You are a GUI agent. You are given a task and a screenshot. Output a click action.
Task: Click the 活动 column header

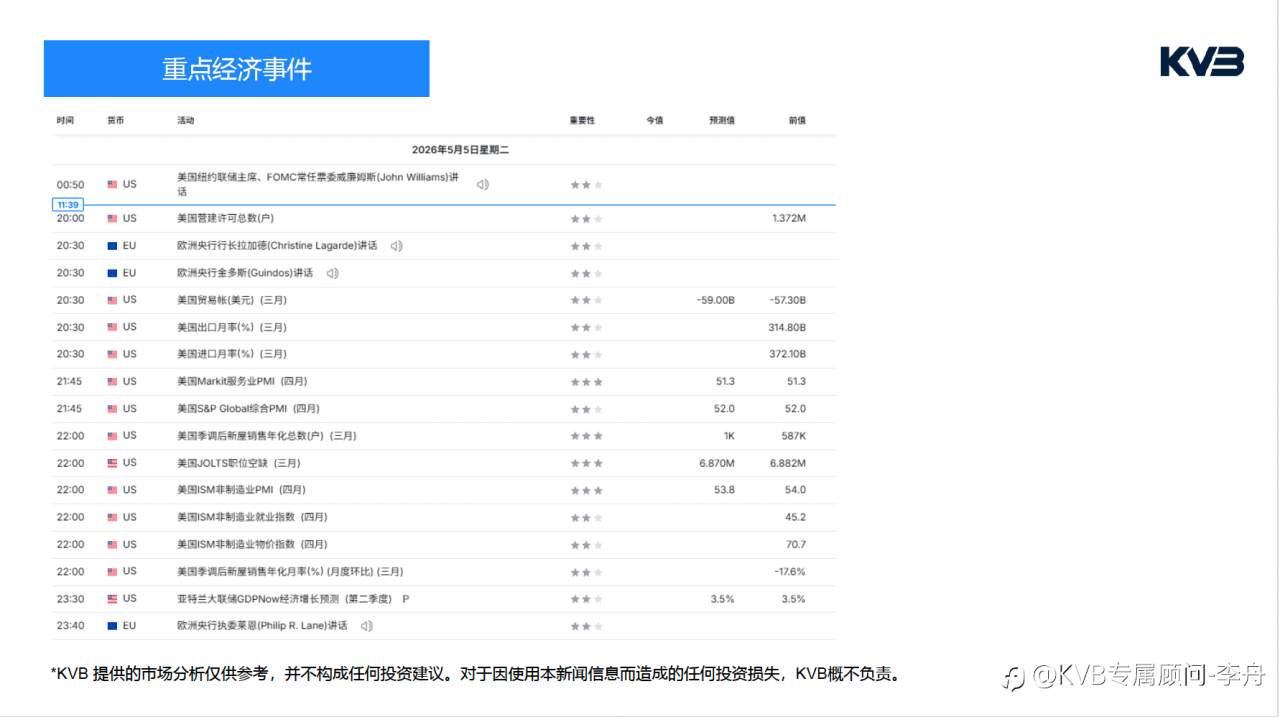186,120
